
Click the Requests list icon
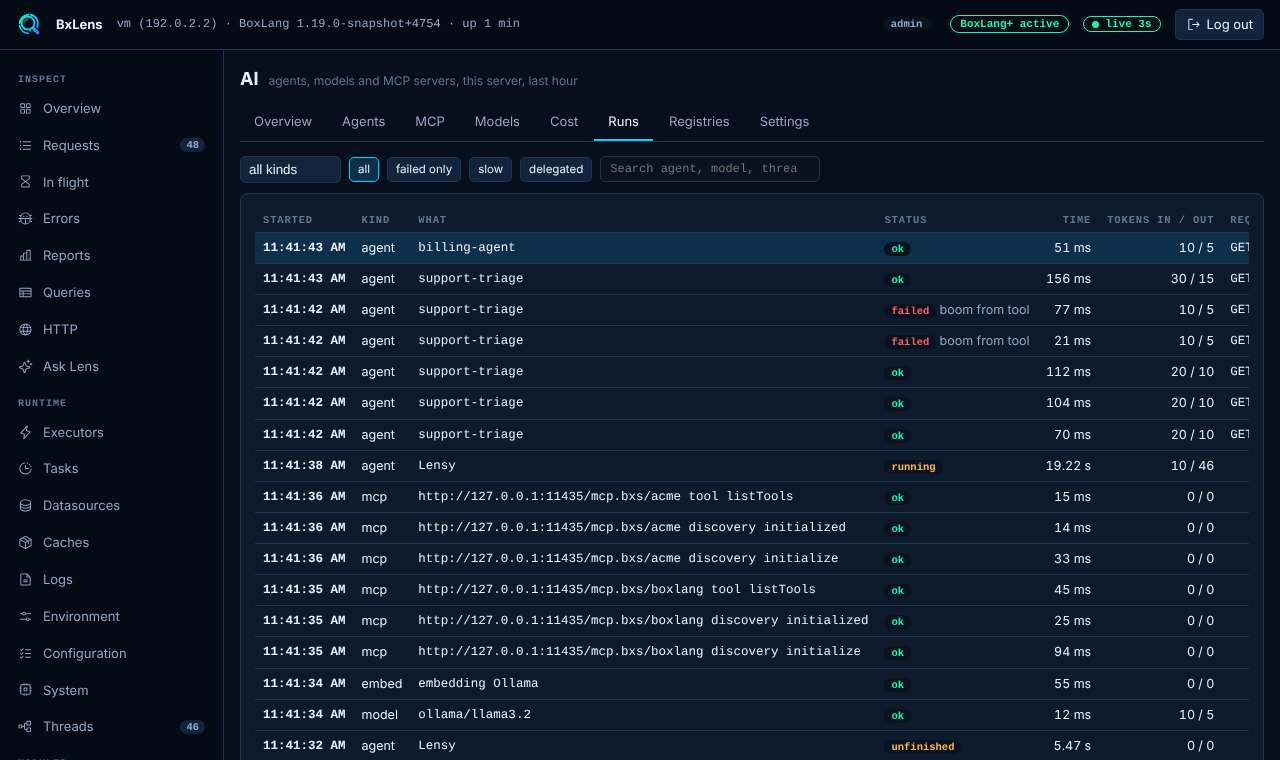pos(25,145)
